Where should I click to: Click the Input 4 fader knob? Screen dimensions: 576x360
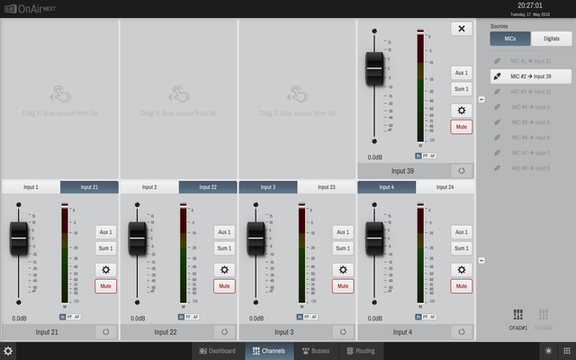click(374, 238)
